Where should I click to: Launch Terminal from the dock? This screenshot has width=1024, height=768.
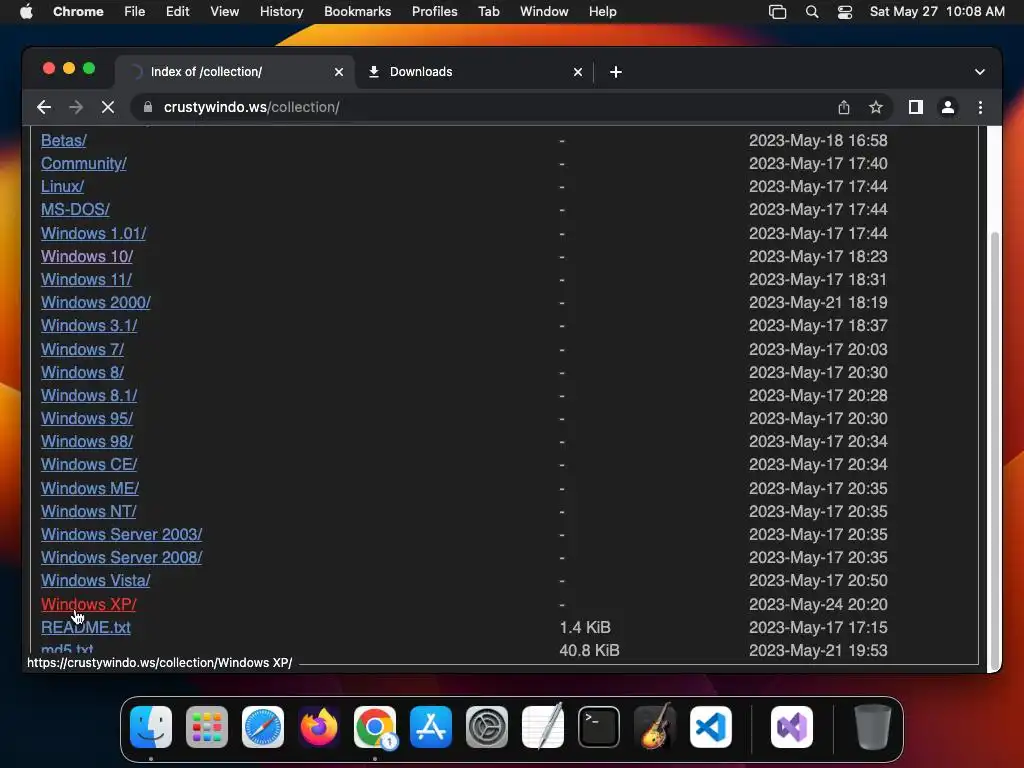click(599, 727)
